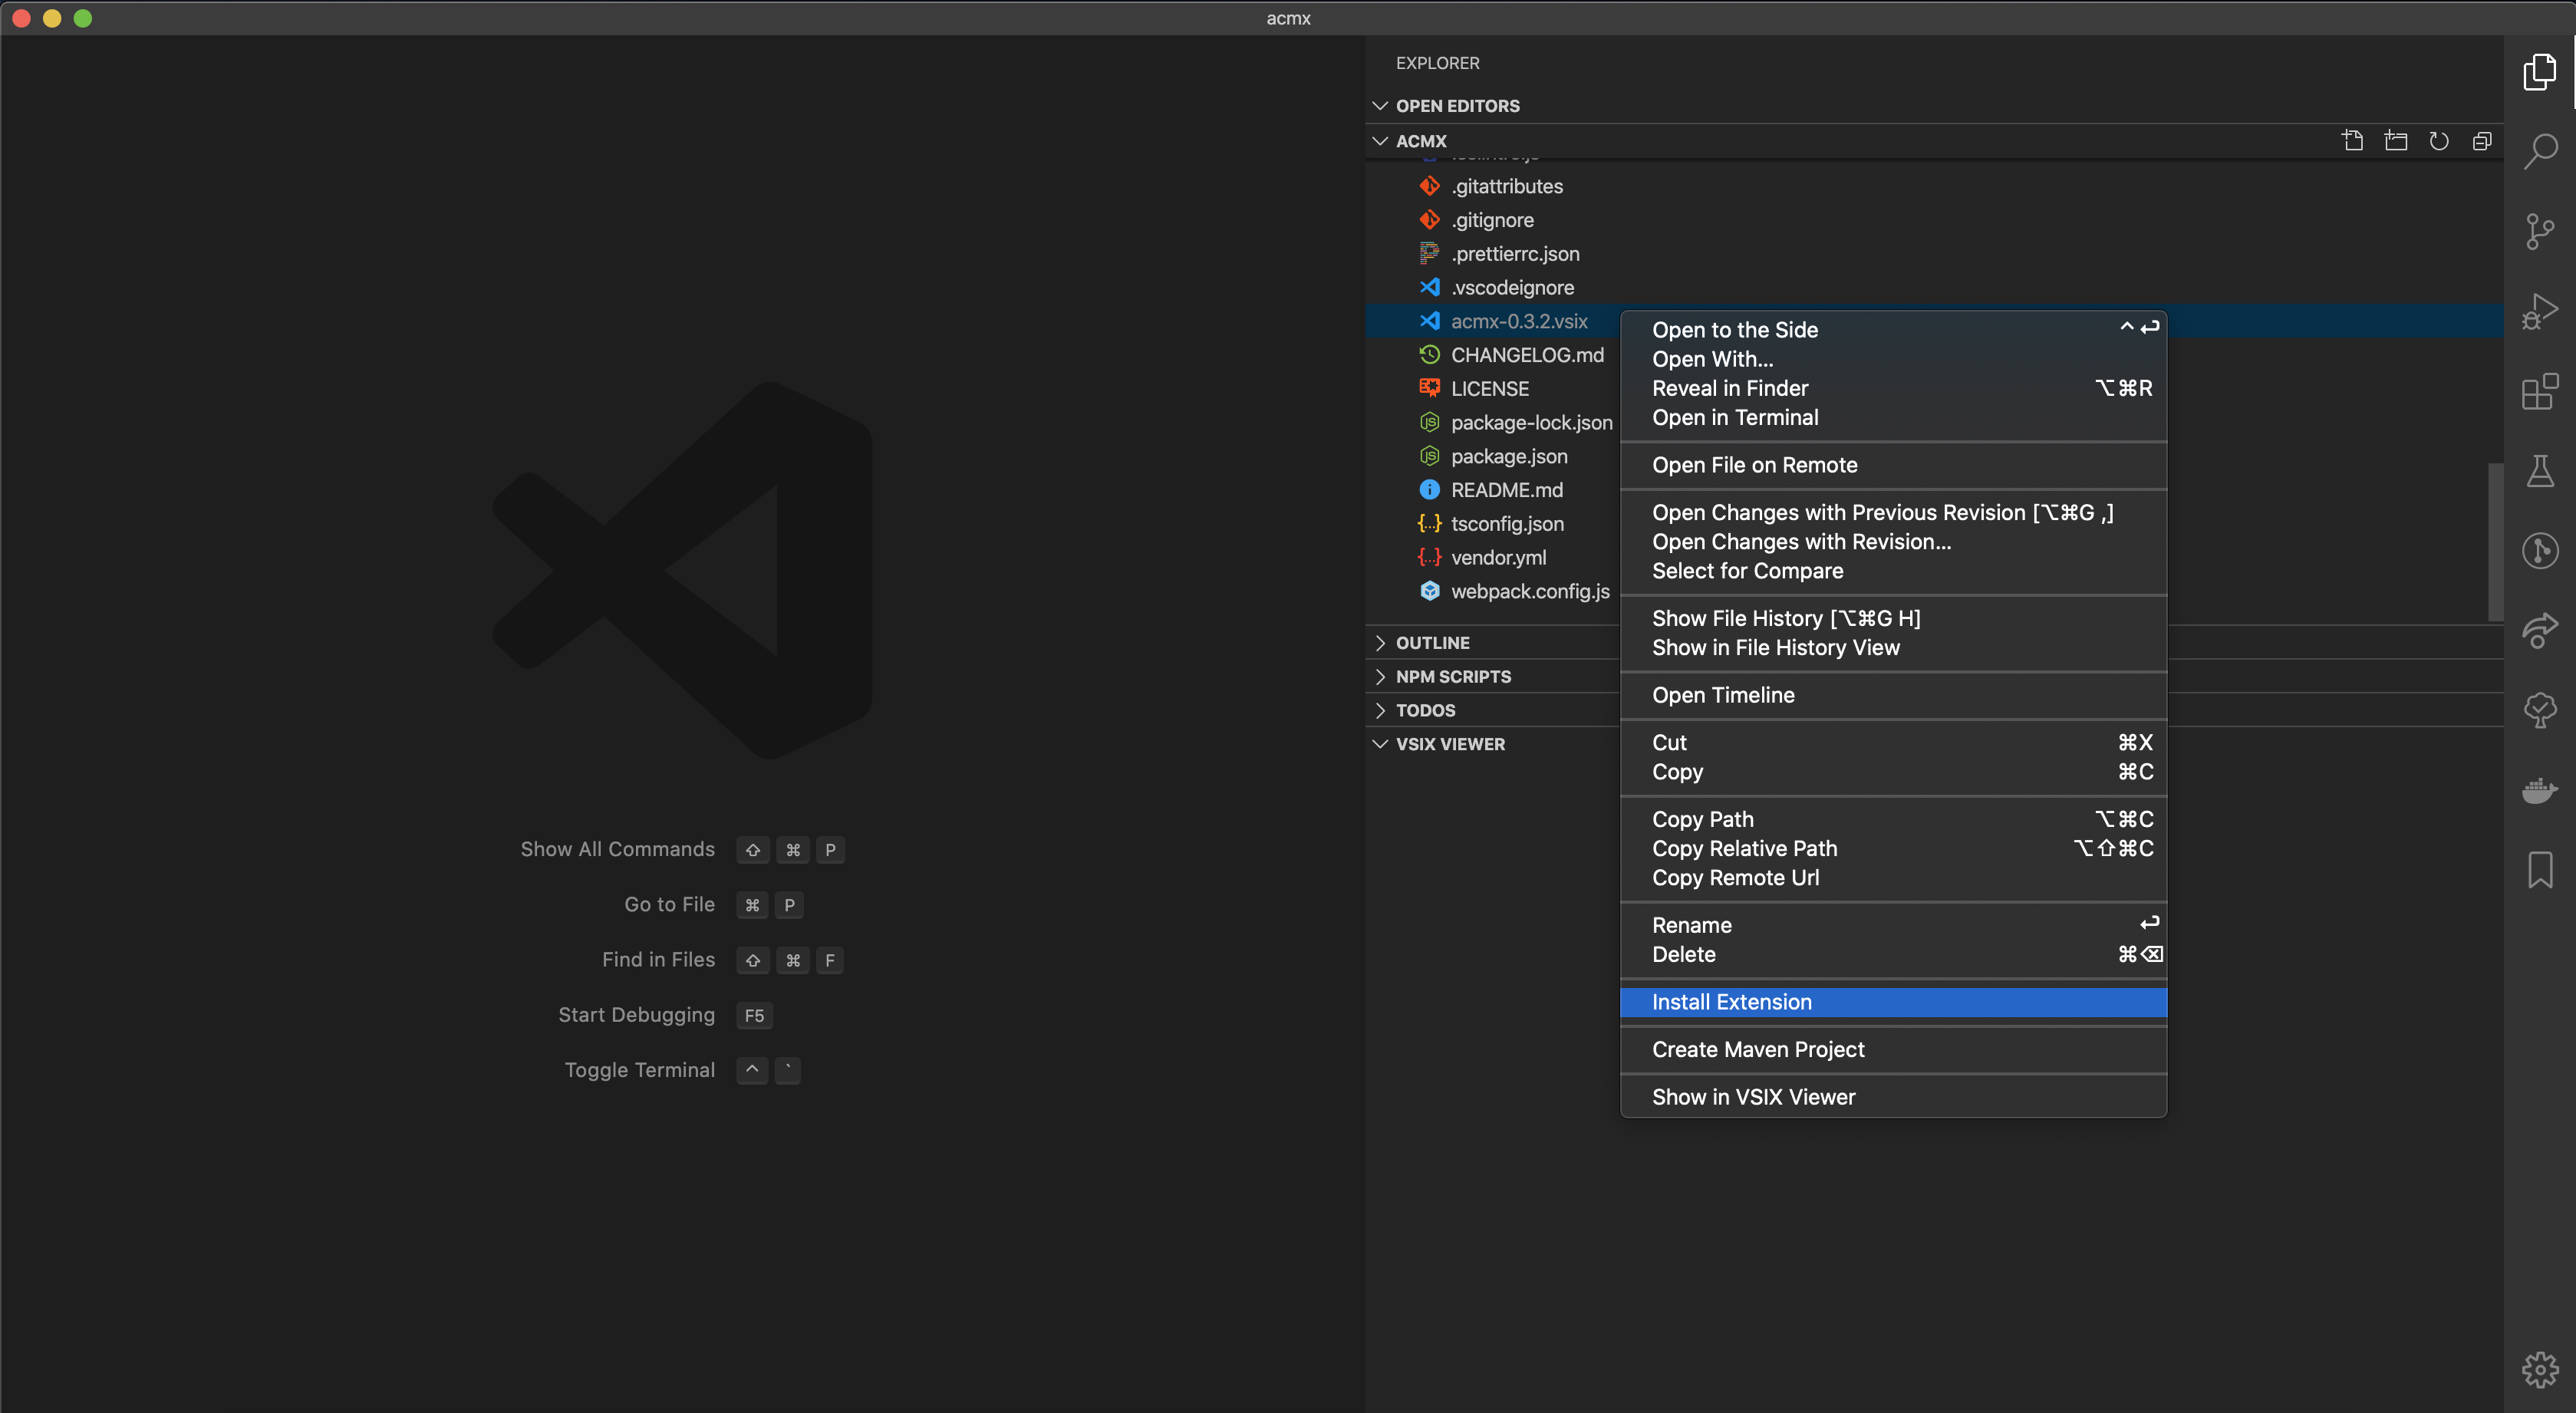The height and width of the screenshot is (1413, 2576).
Task: Open the Testing flask icon
Action: pos(2540,471)
